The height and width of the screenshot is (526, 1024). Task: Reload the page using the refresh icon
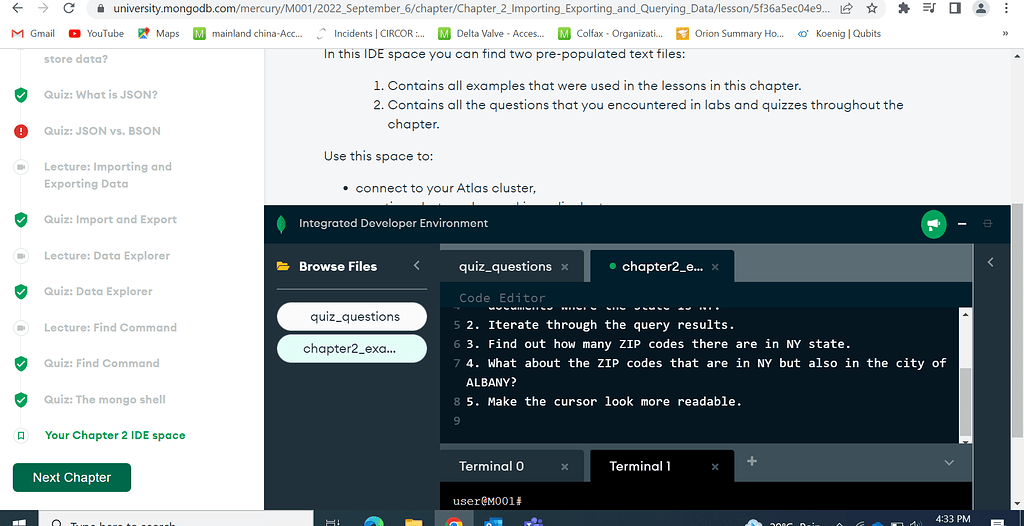tap(68, 8)
